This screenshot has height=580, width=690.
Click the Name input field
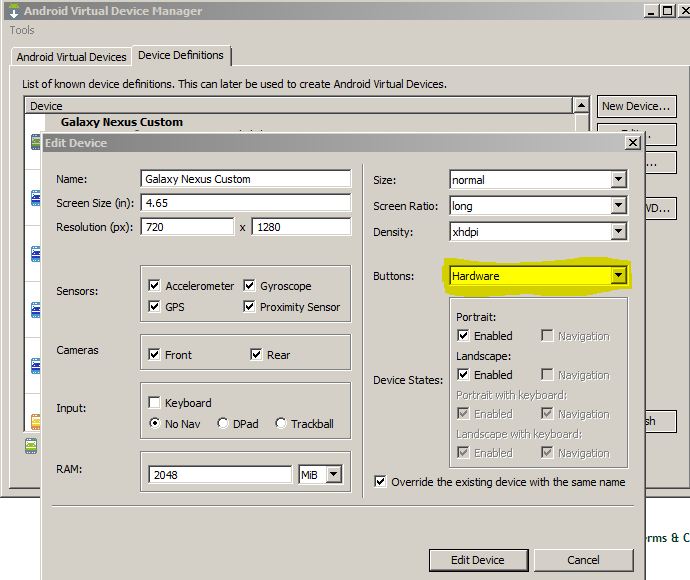click(246, 179)
